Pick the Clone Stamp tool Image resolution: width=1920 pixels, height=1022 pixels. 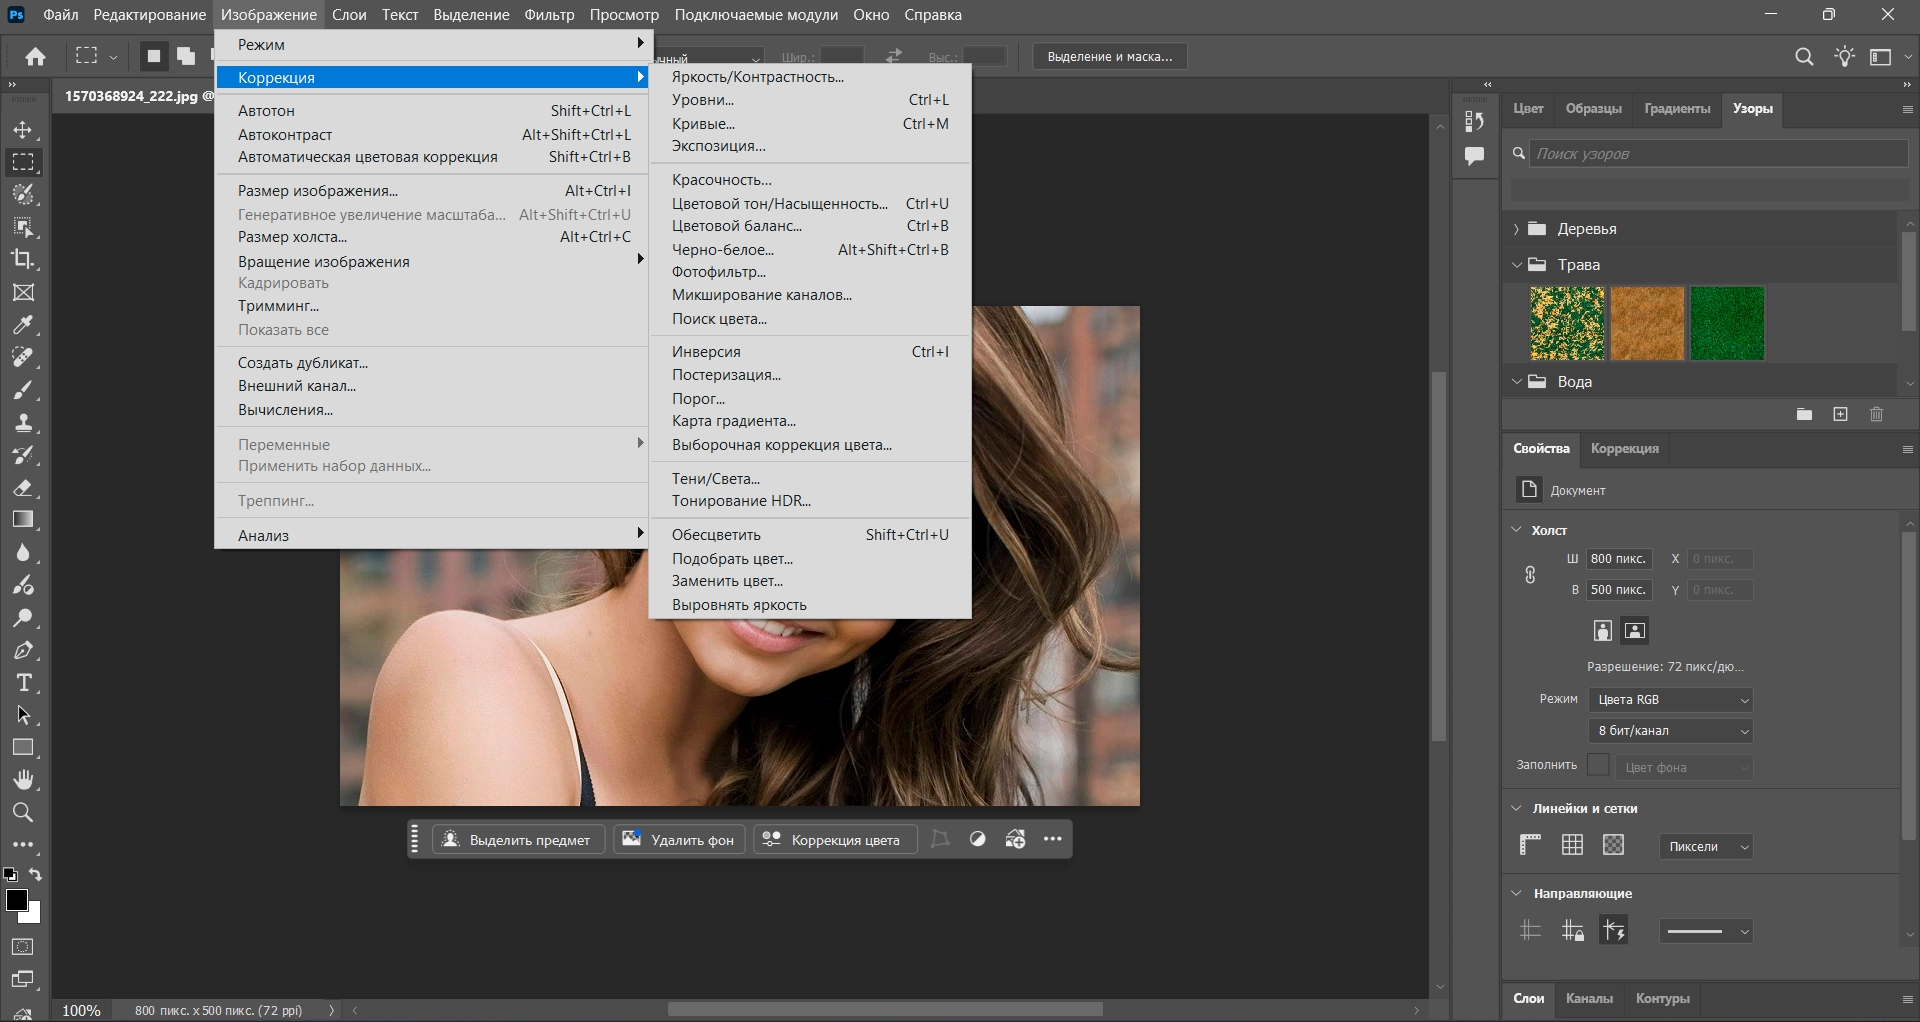pyautogui.click(x=23, y=422)
